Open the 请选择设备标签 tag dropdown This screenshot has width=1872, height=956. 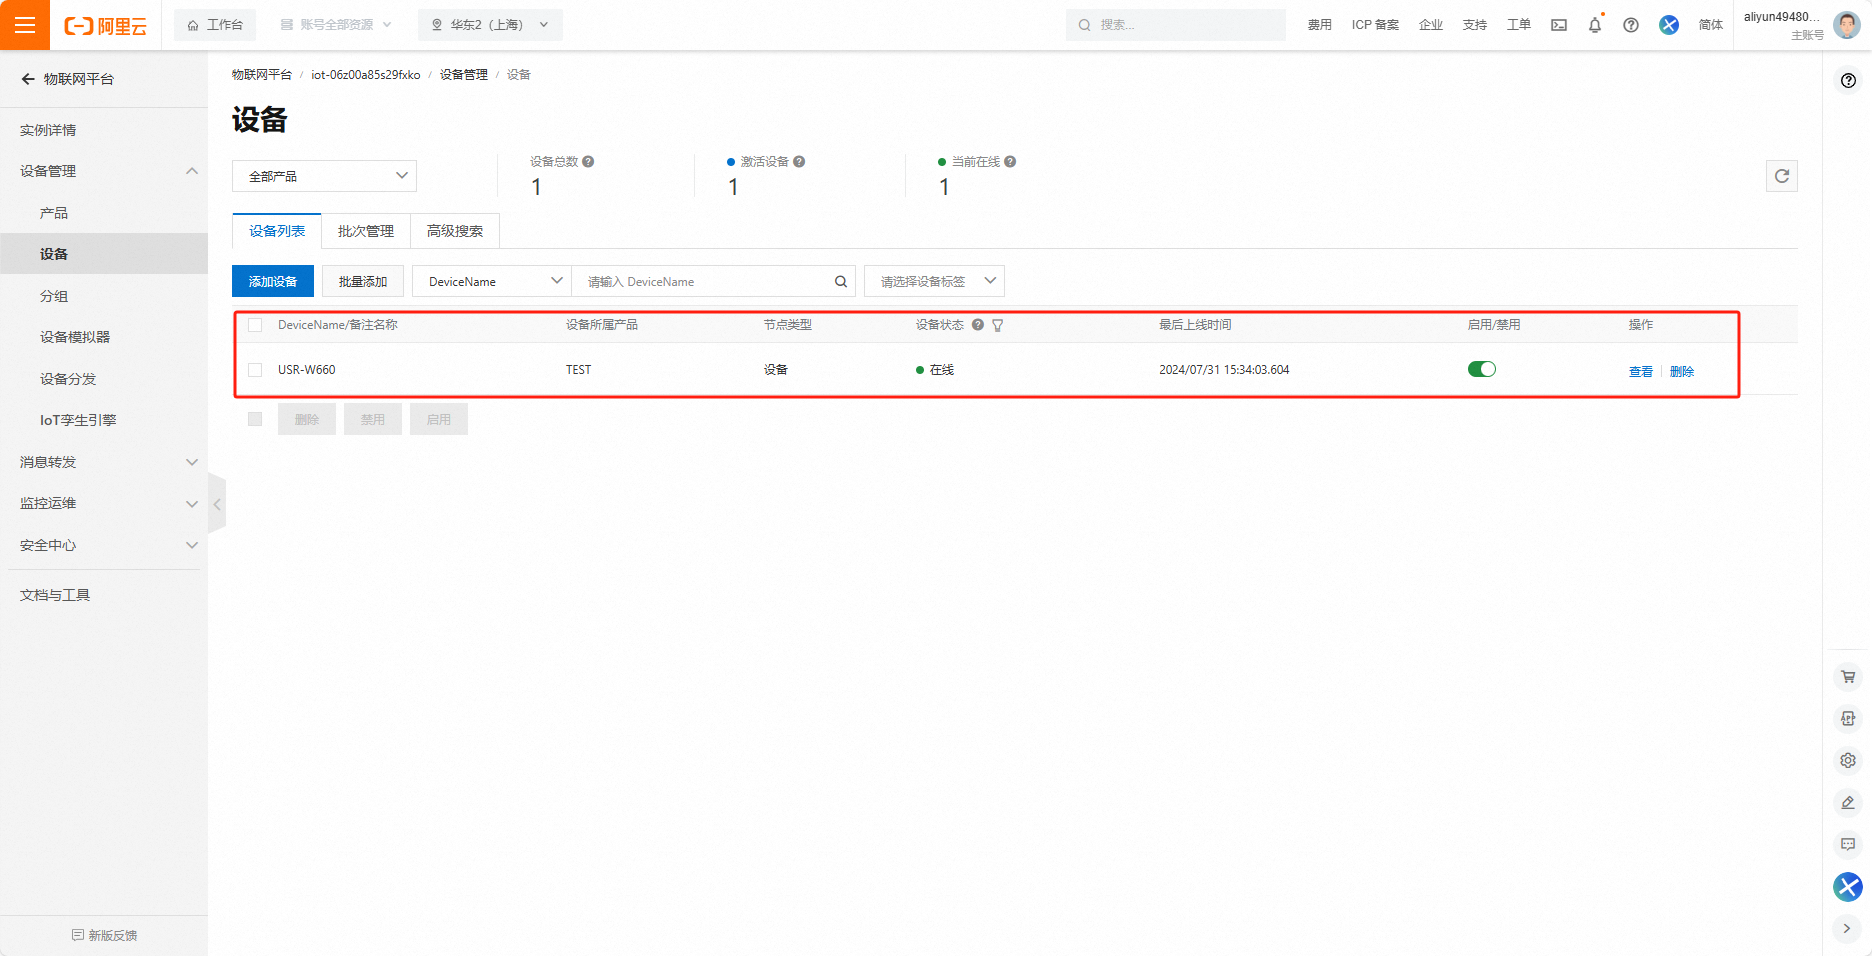click(x=934, y=282)
